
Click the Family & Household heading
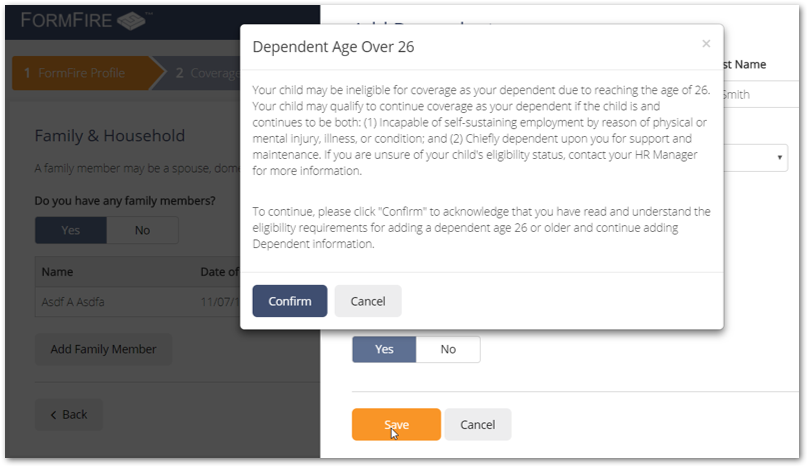point(110,136)
